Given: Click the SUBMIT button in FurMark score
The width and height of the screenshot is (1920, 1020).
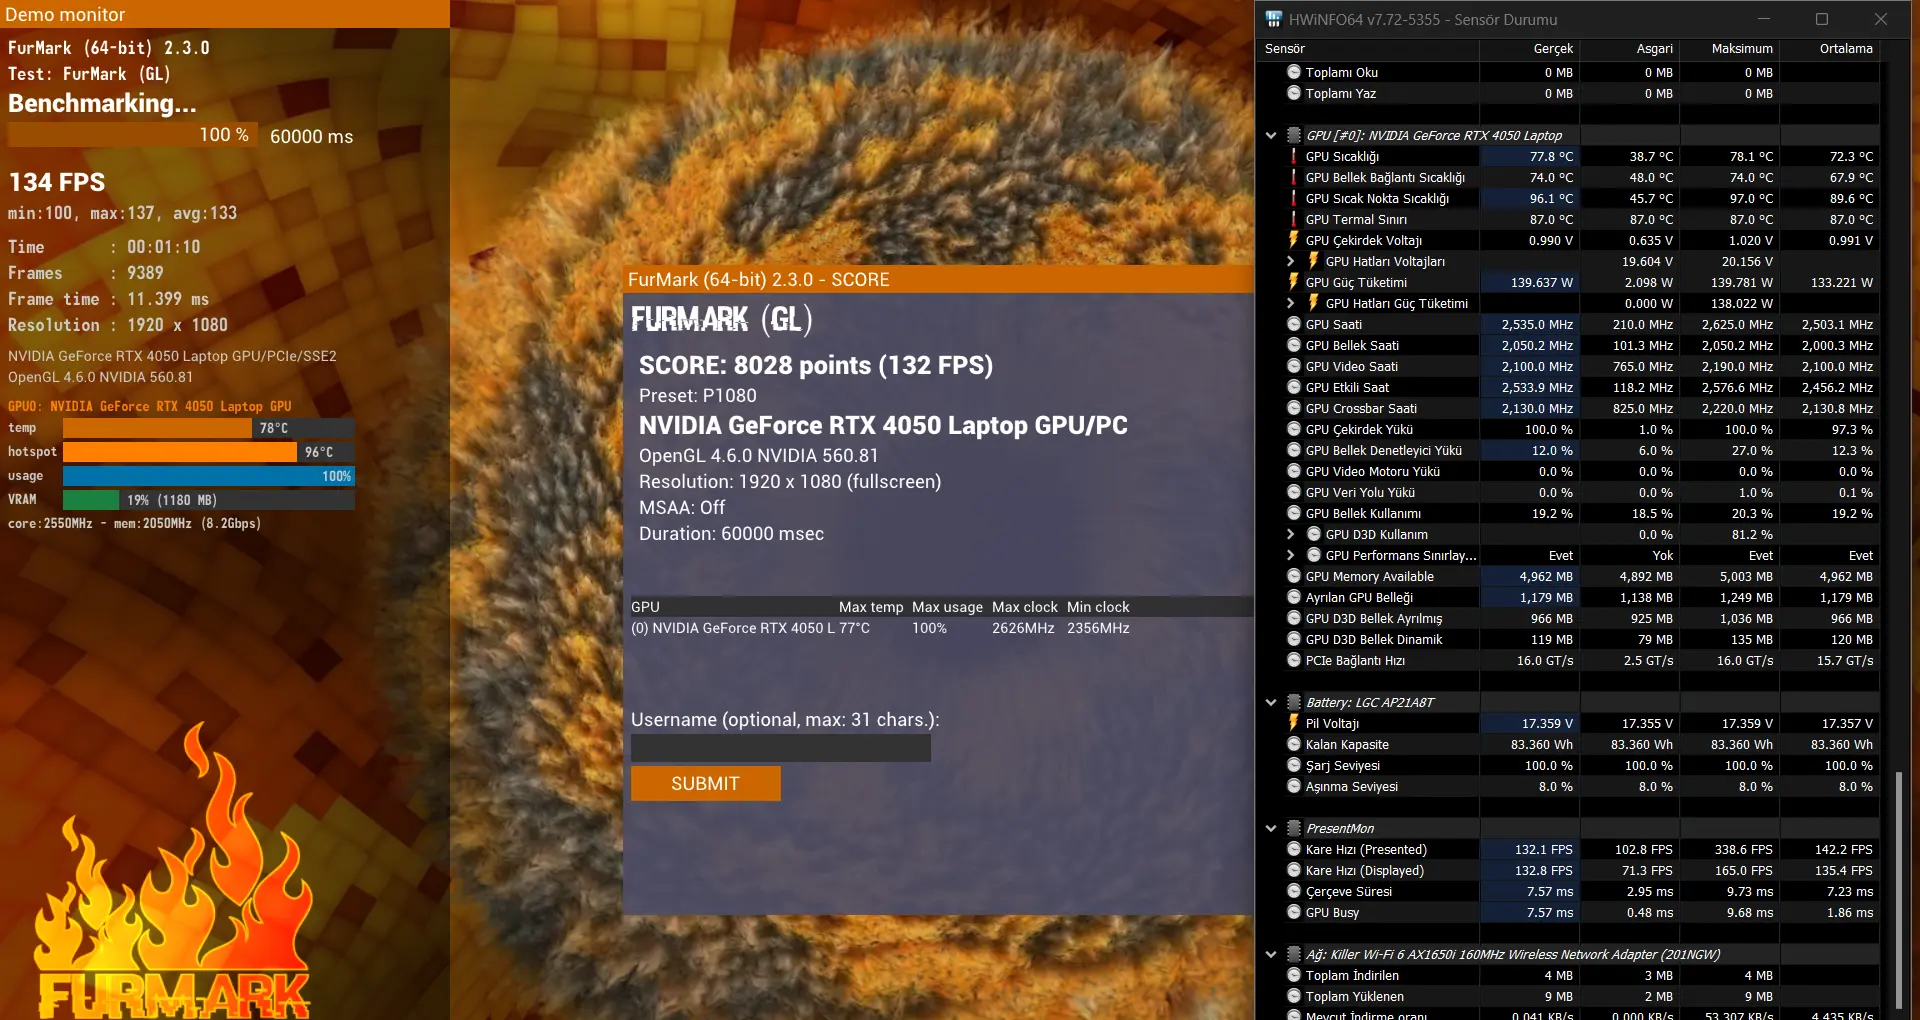Looking at the screenshot, I should click(705, 784).
